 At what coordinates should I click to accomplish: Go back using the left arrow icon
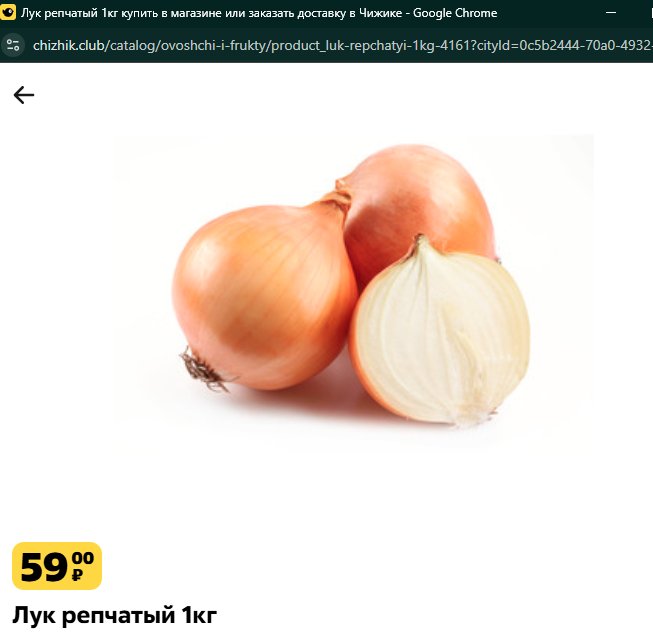tap(24, 95)
